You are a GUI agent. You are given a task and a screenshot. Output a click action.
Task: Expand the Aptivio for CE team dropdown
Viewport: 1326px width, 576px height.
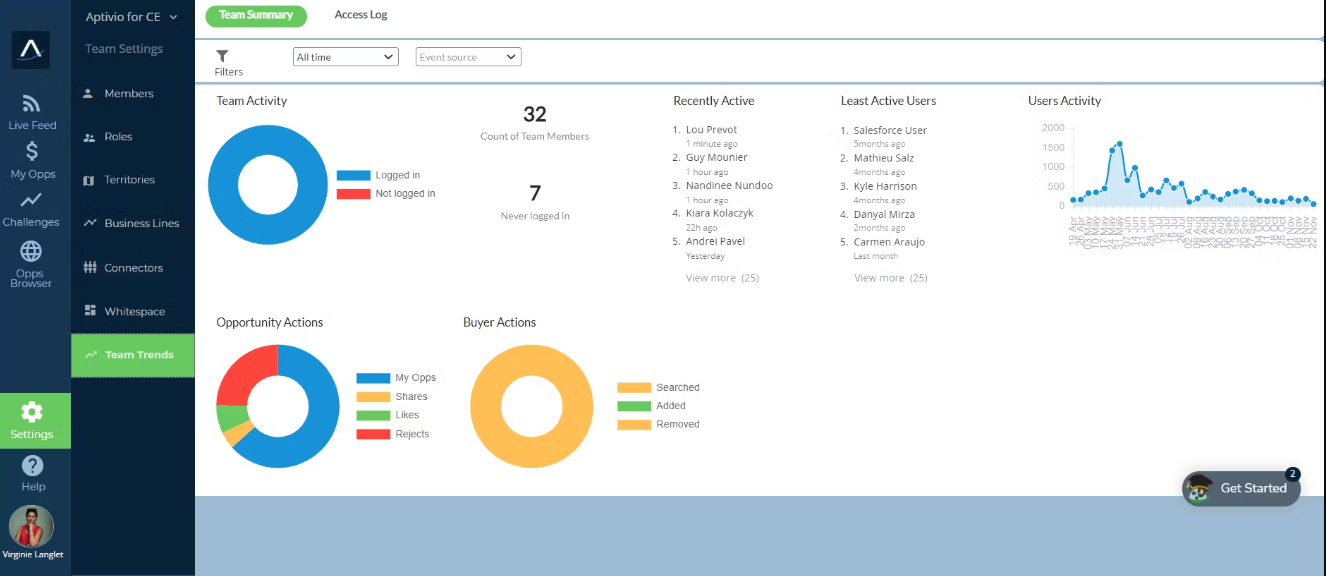tap(131, 17)
